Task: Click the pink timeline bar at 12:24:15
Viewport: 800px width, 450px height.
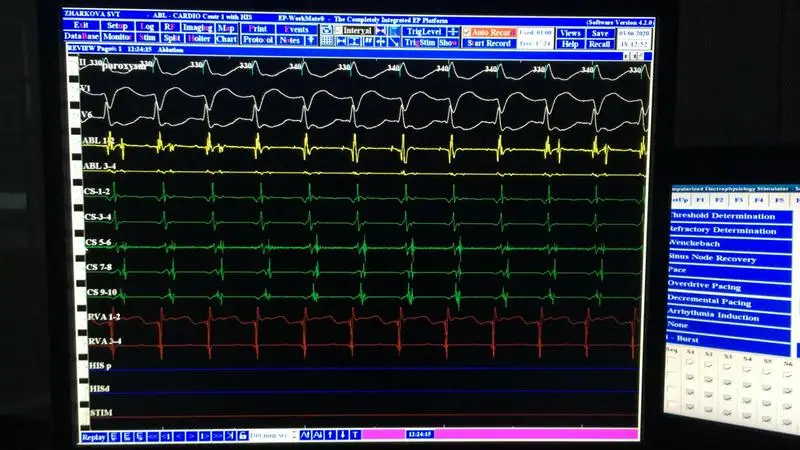Action: coord(500,435)
